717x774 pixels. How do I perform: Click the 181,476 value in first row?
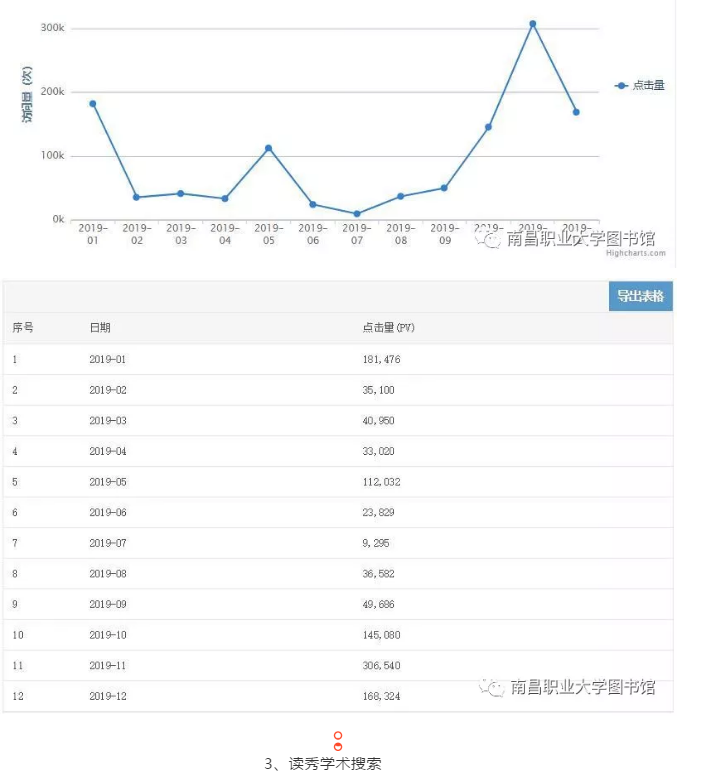pos(381,359)
